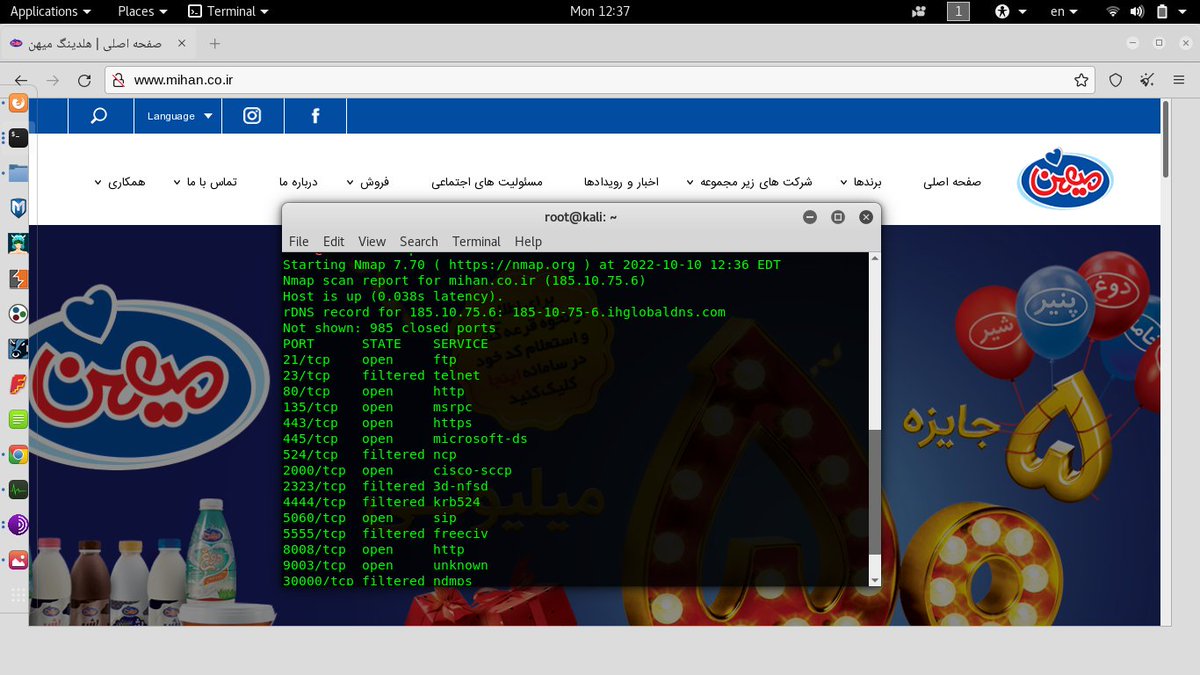1200x675 pixels.
Task: Click the Mihan logo in header
Action: coord(1066,179)
